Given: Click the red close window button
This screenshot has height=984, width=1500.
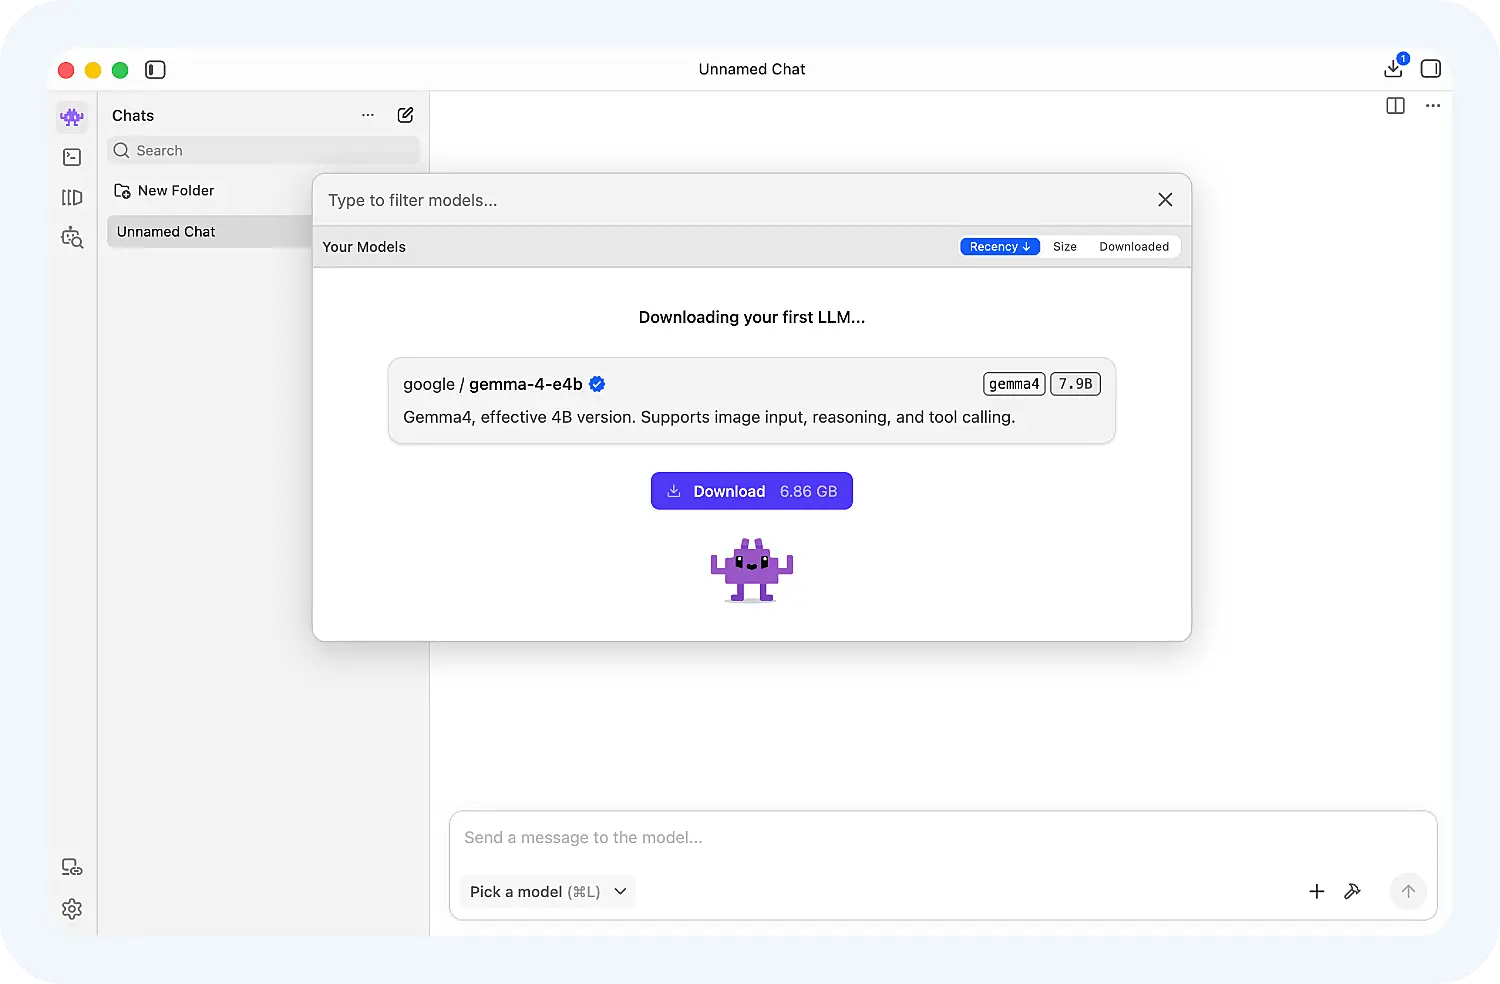Looking at the screenshot, I should [x=66, y=70].
